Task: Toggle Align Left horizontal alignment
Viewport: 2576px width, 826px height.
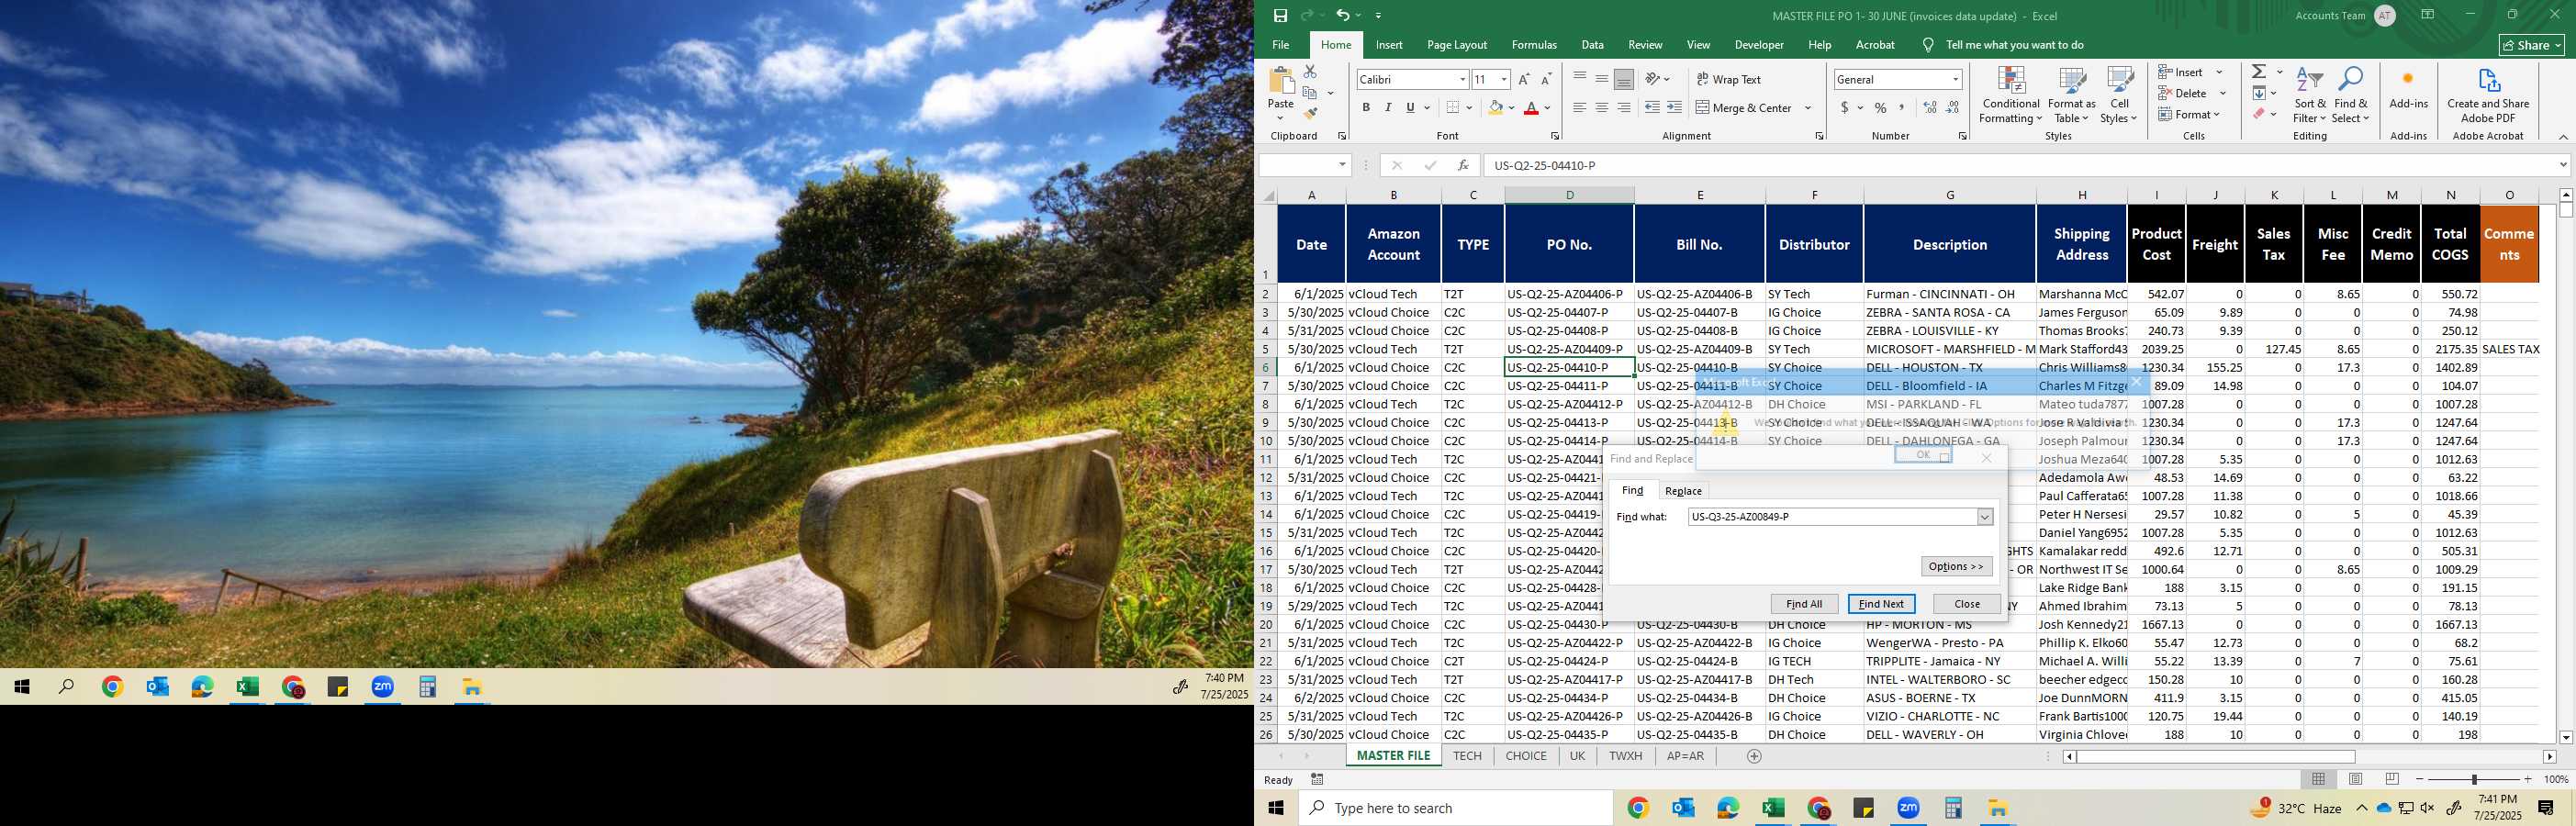Action: 1580,108
